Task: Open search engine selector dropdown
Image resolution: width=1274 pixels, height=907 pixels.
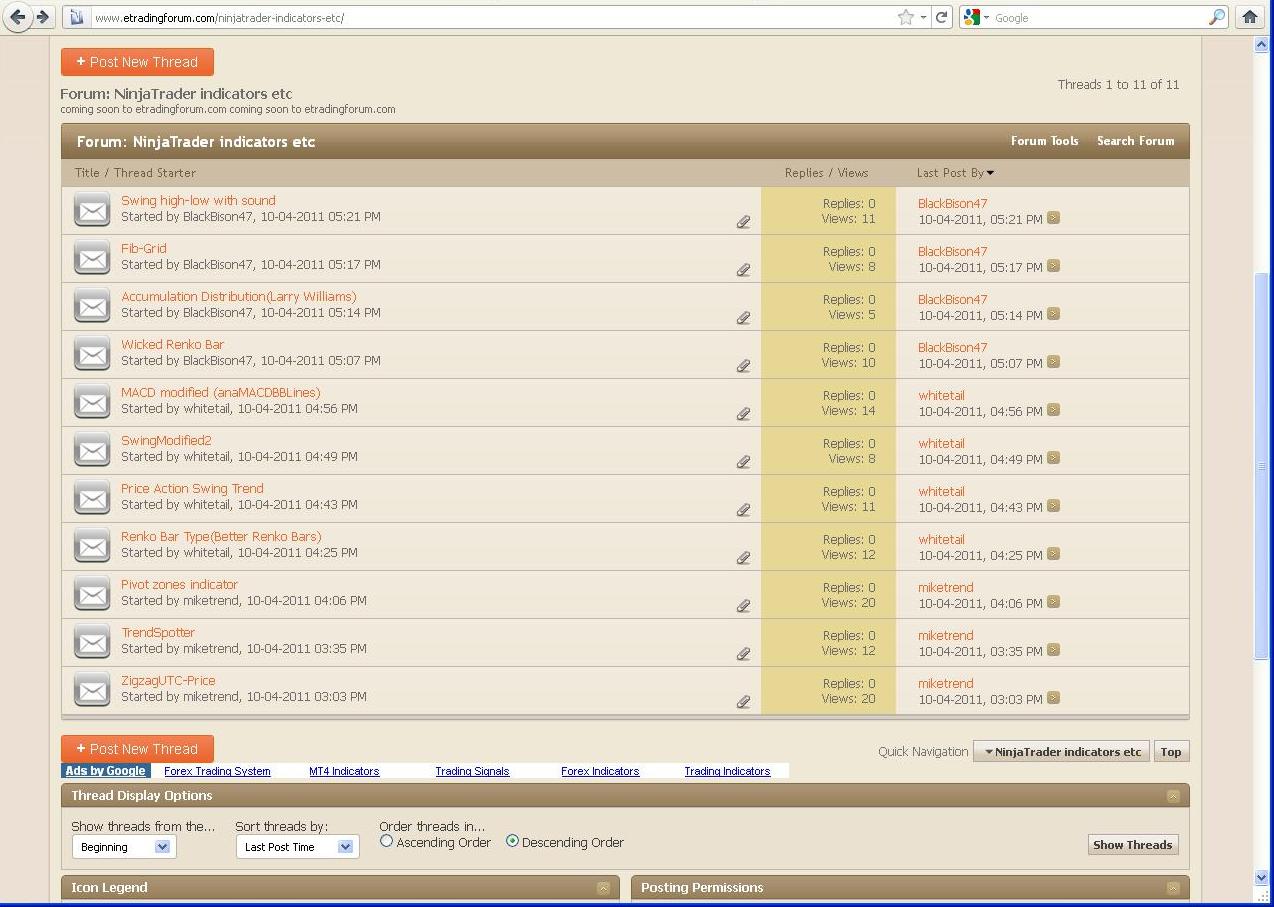Action: pos(976,17)
